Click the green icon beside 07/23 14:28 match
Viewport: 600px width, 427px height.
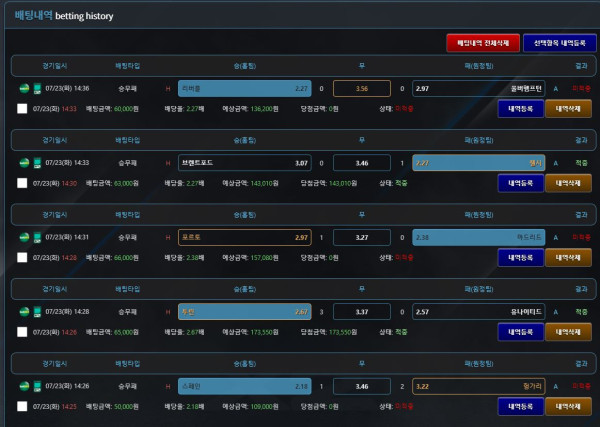tap(36, 311)
